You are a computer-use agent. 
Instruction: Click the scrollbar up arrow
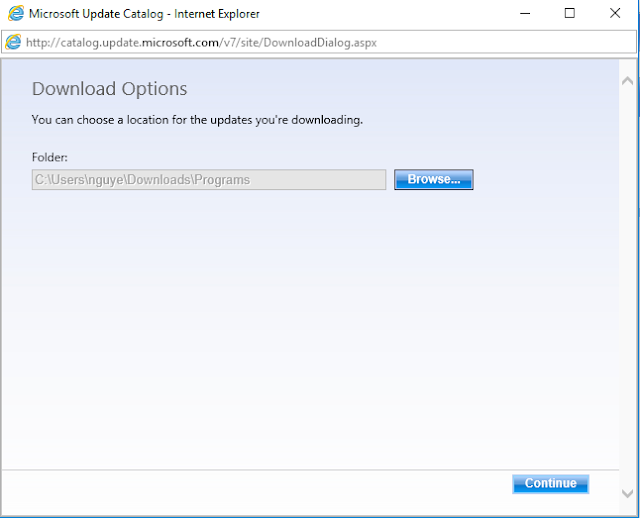(627, 81)
